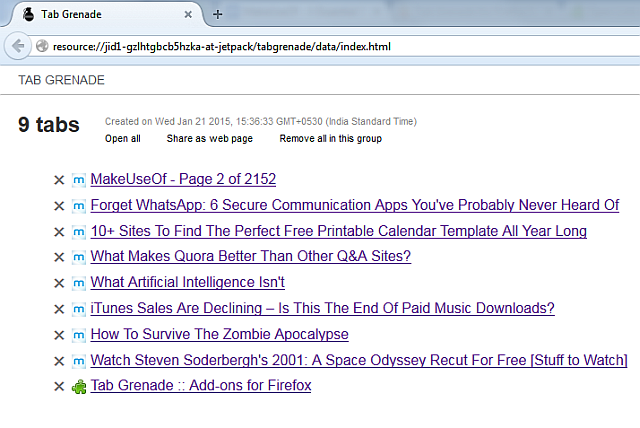Select the Tab Grenade browser tab
Viewport: 640px width, 428px height.
106,15
